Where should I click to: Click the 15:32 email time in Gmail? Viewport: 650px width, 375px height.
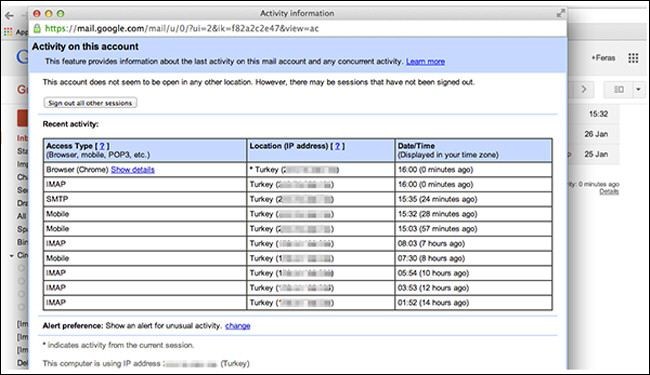tap(598, 114)
